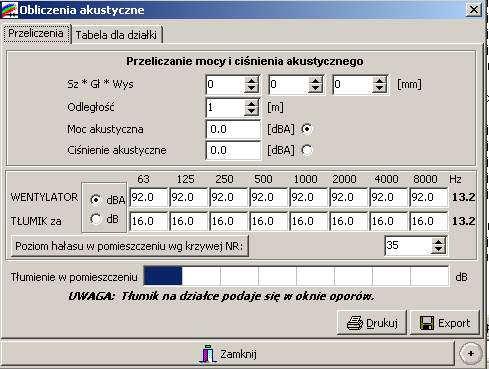The height and width of the screenshot is (369, 489).
Task: Close the Obliczenia akustyczne window
Action: click(474, 9)
